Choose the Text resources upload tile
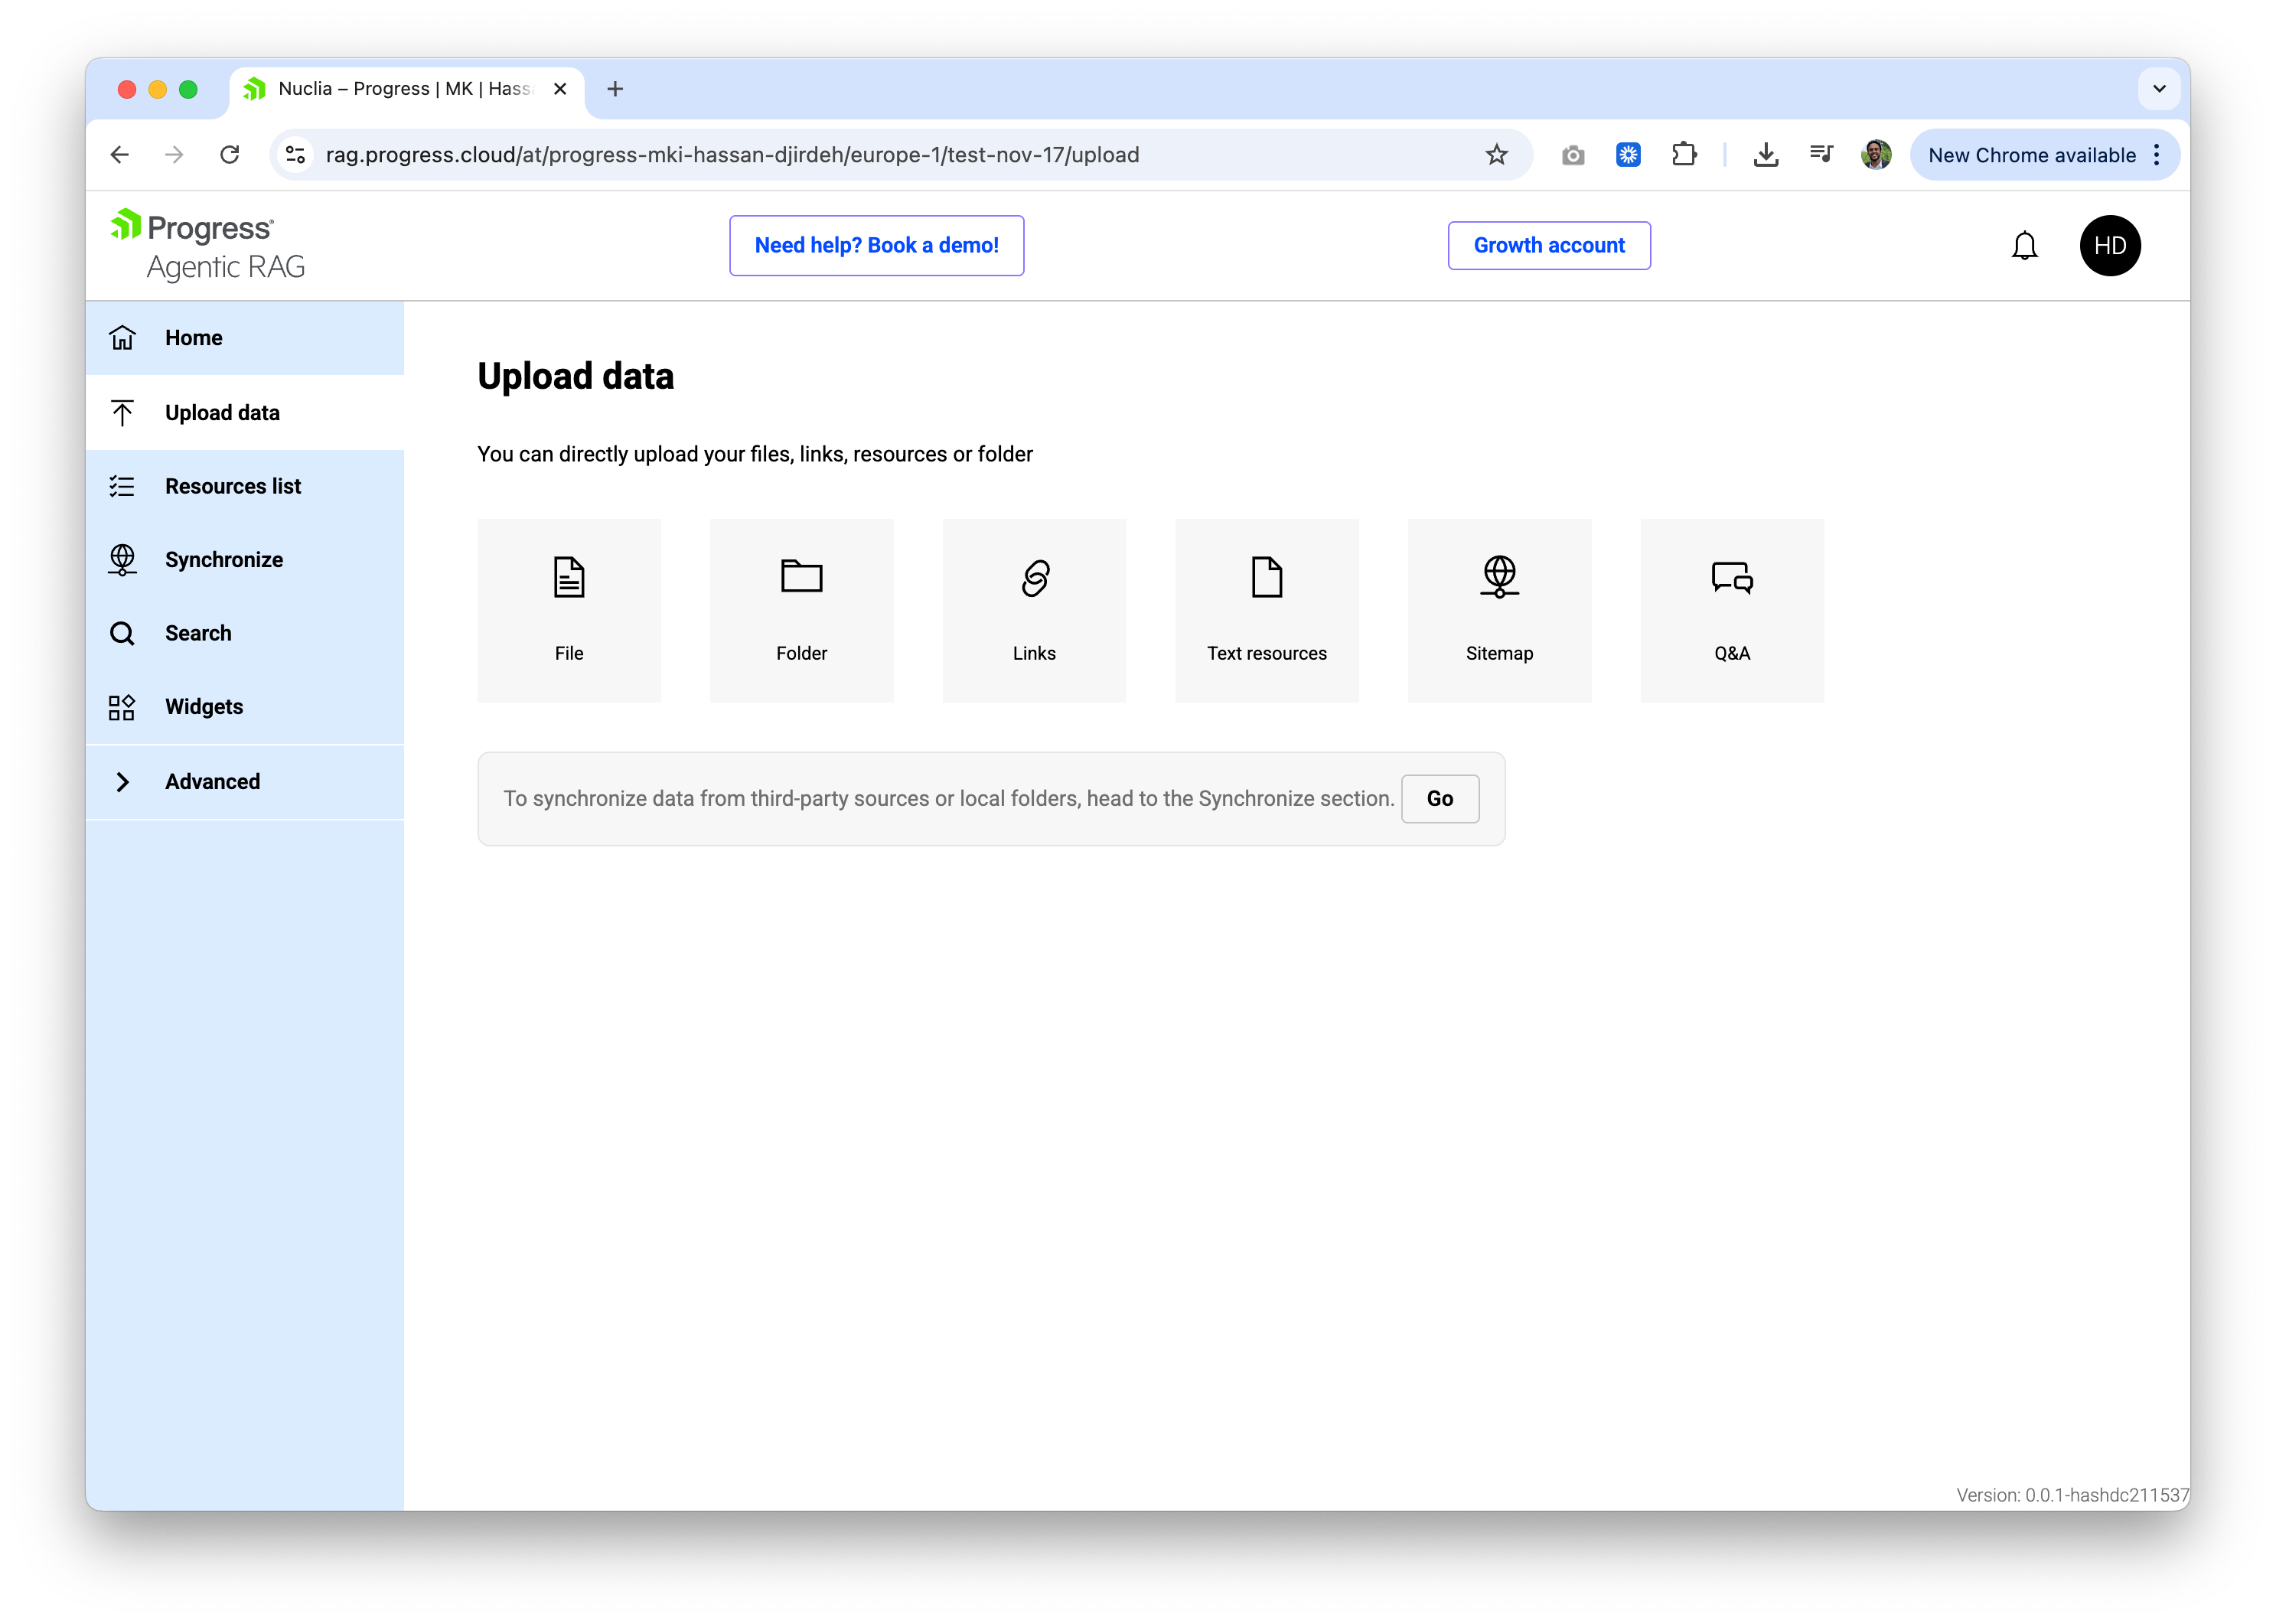This screenshot has height=1624, width=2276. 1266,610
